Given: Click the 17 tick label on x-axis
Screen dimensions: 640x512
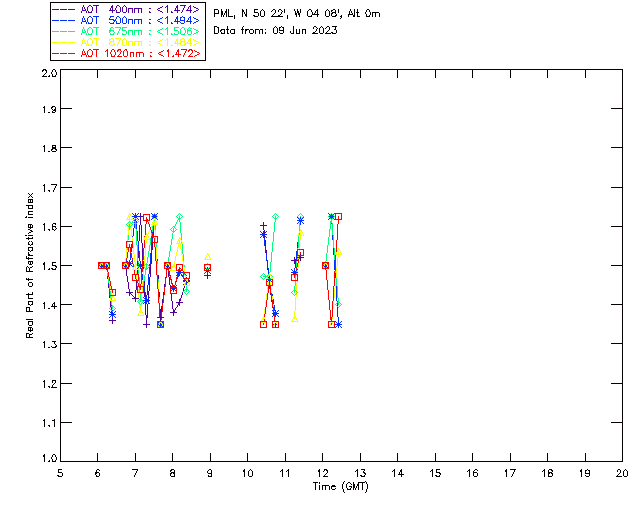Looking at the screenshot, I should (x=510, y=473).
